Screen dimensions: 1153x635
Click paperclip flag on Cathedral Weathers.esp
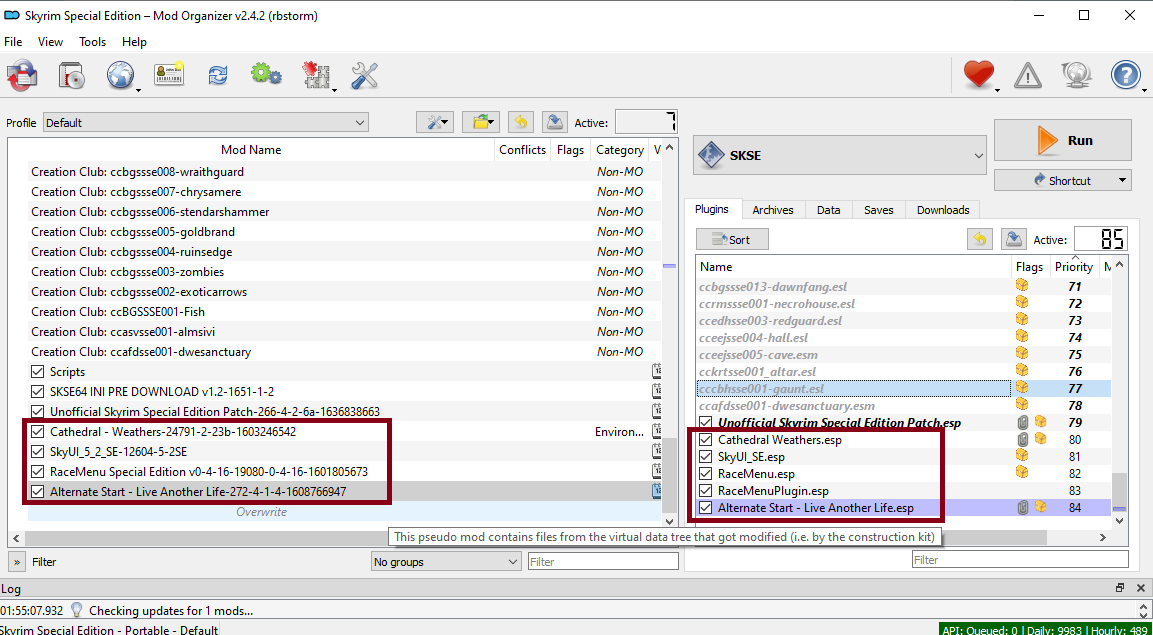tap(1021, 440)
